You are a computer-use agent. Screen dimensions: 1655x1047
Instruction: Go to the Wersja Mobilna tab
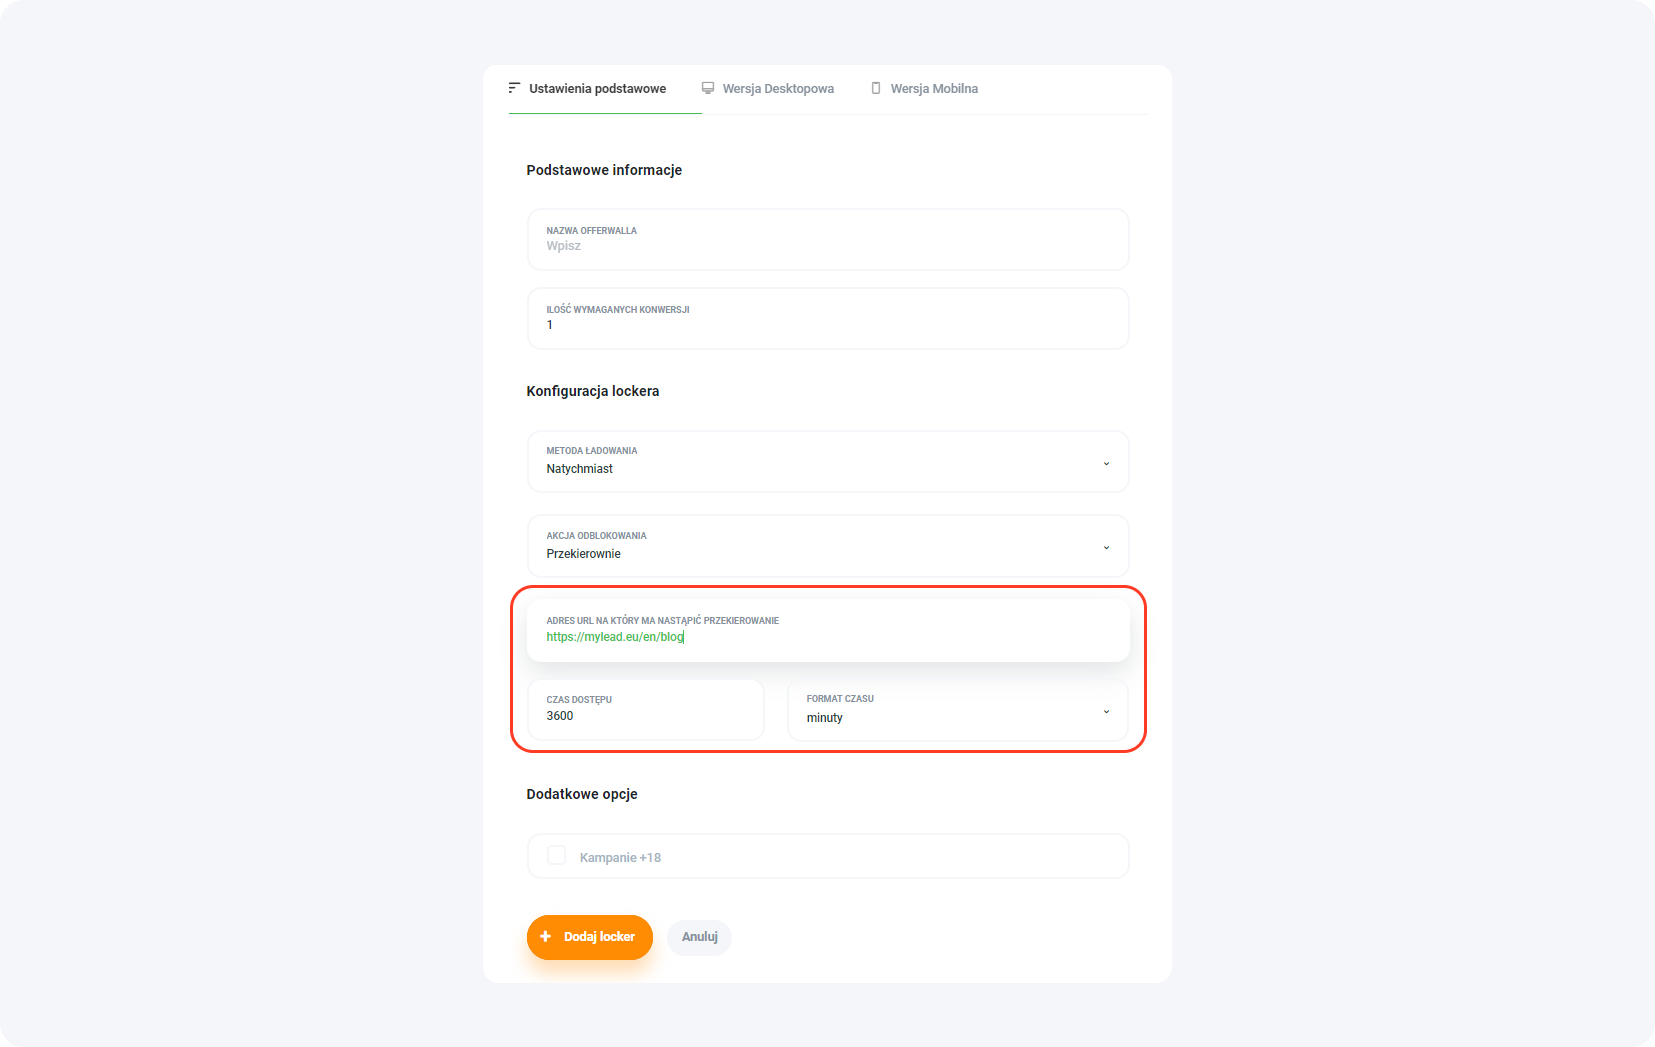click(934, 89)
